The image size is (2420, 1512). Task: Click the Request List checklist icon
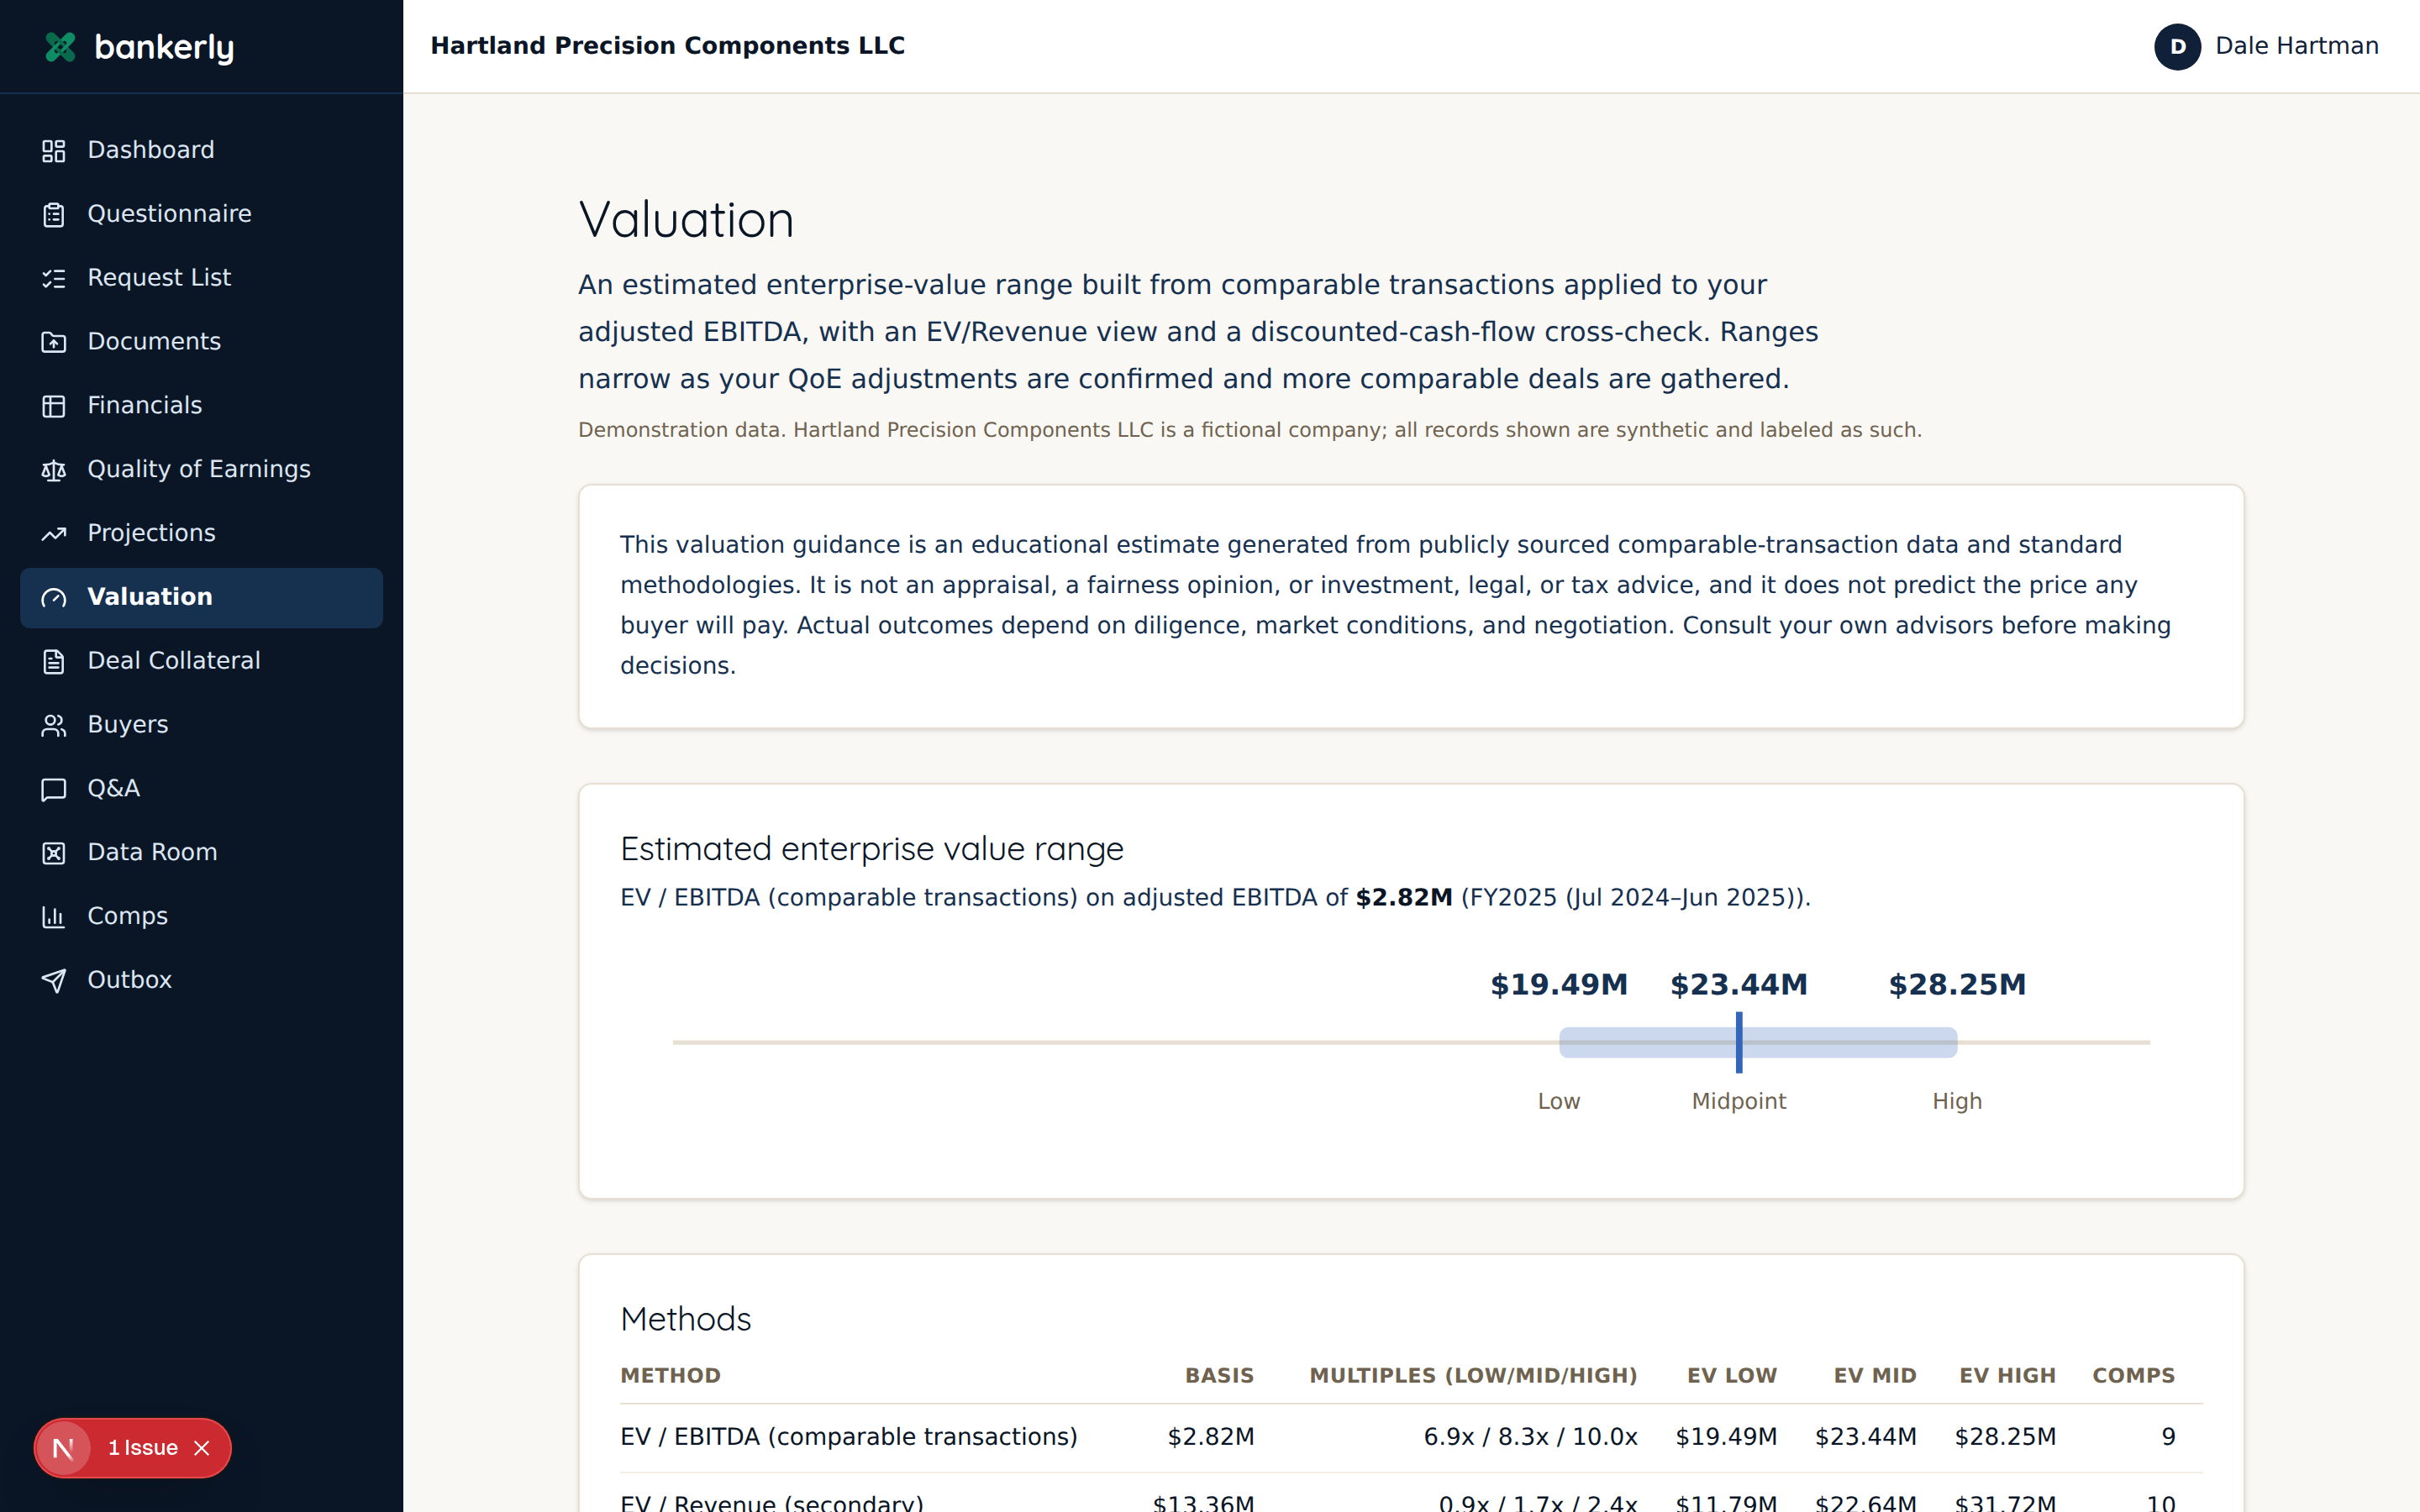54,279
